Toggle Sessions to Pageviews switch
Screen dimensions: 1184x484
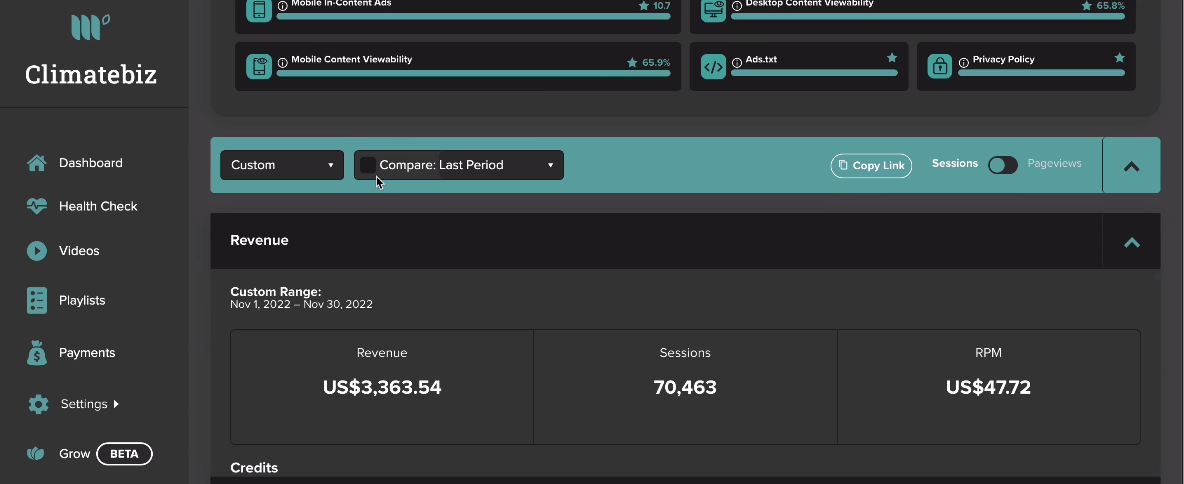coord(1003,165)
